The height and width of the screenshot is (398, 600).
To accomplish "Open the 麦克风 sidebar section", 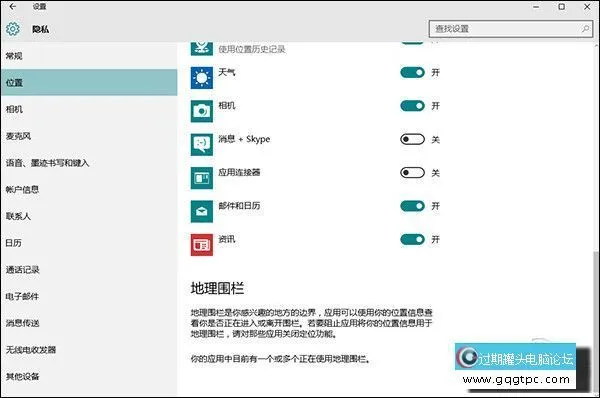I will [89, 136].
